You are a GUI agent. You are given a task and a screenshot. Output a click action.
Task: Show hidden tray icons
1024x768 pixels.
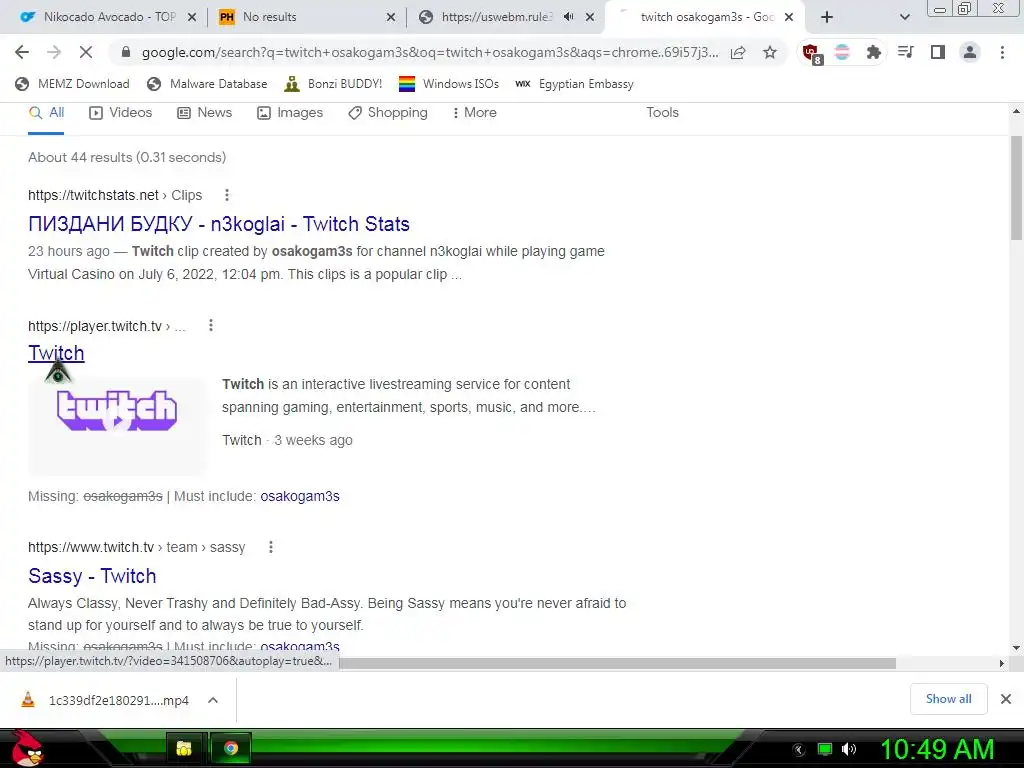pos(799,750)
